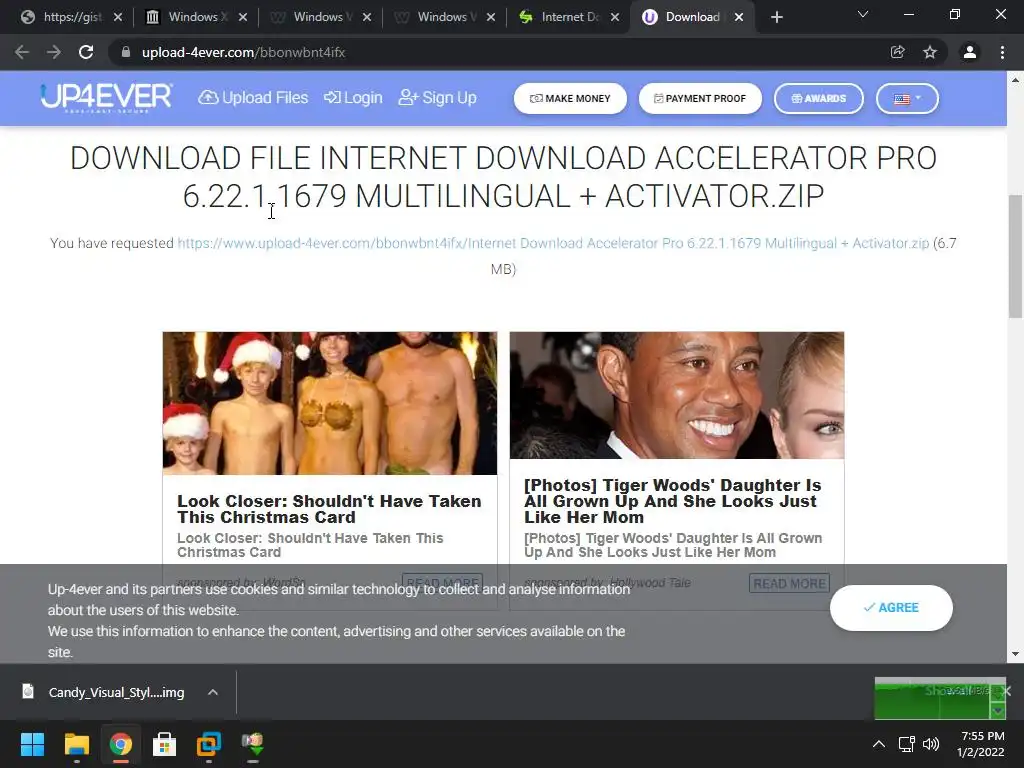The height and width of the screenshot is (768, 1024).
Task: Open Microsoft Store from the taskbar
Action: [165, 744]
